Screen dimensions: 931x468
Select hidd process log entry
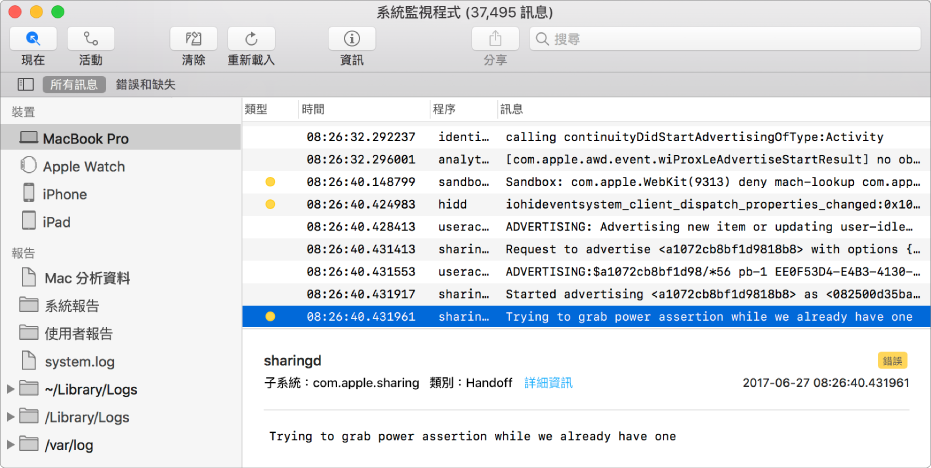[x=586, y=204]
